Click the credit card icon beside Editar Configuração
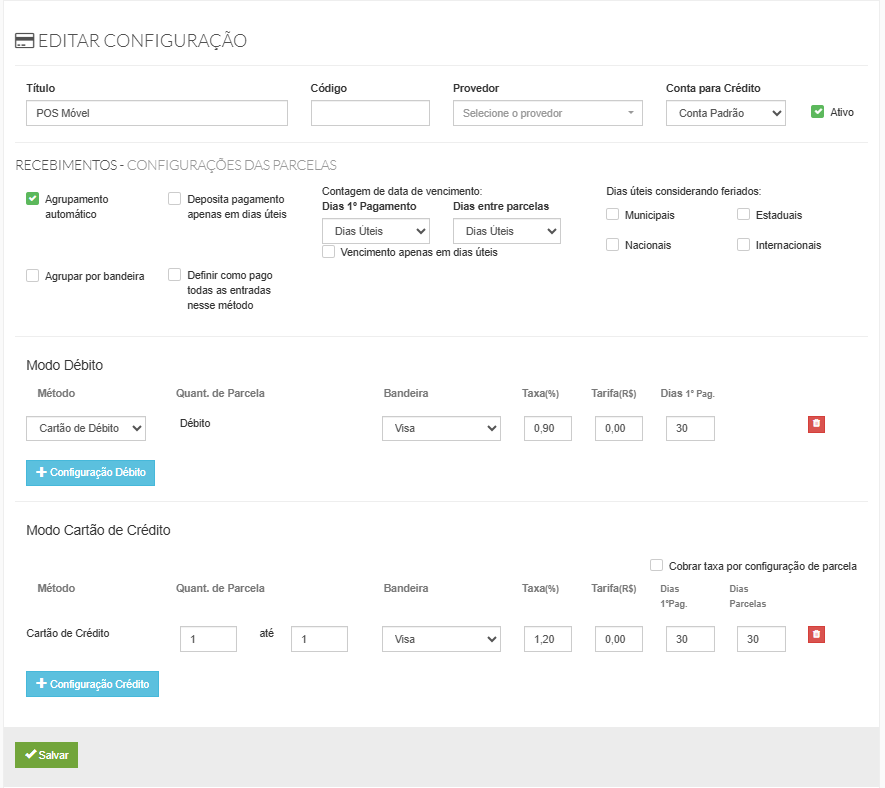This screenshot has height=788, width=885. click(24, 41)
